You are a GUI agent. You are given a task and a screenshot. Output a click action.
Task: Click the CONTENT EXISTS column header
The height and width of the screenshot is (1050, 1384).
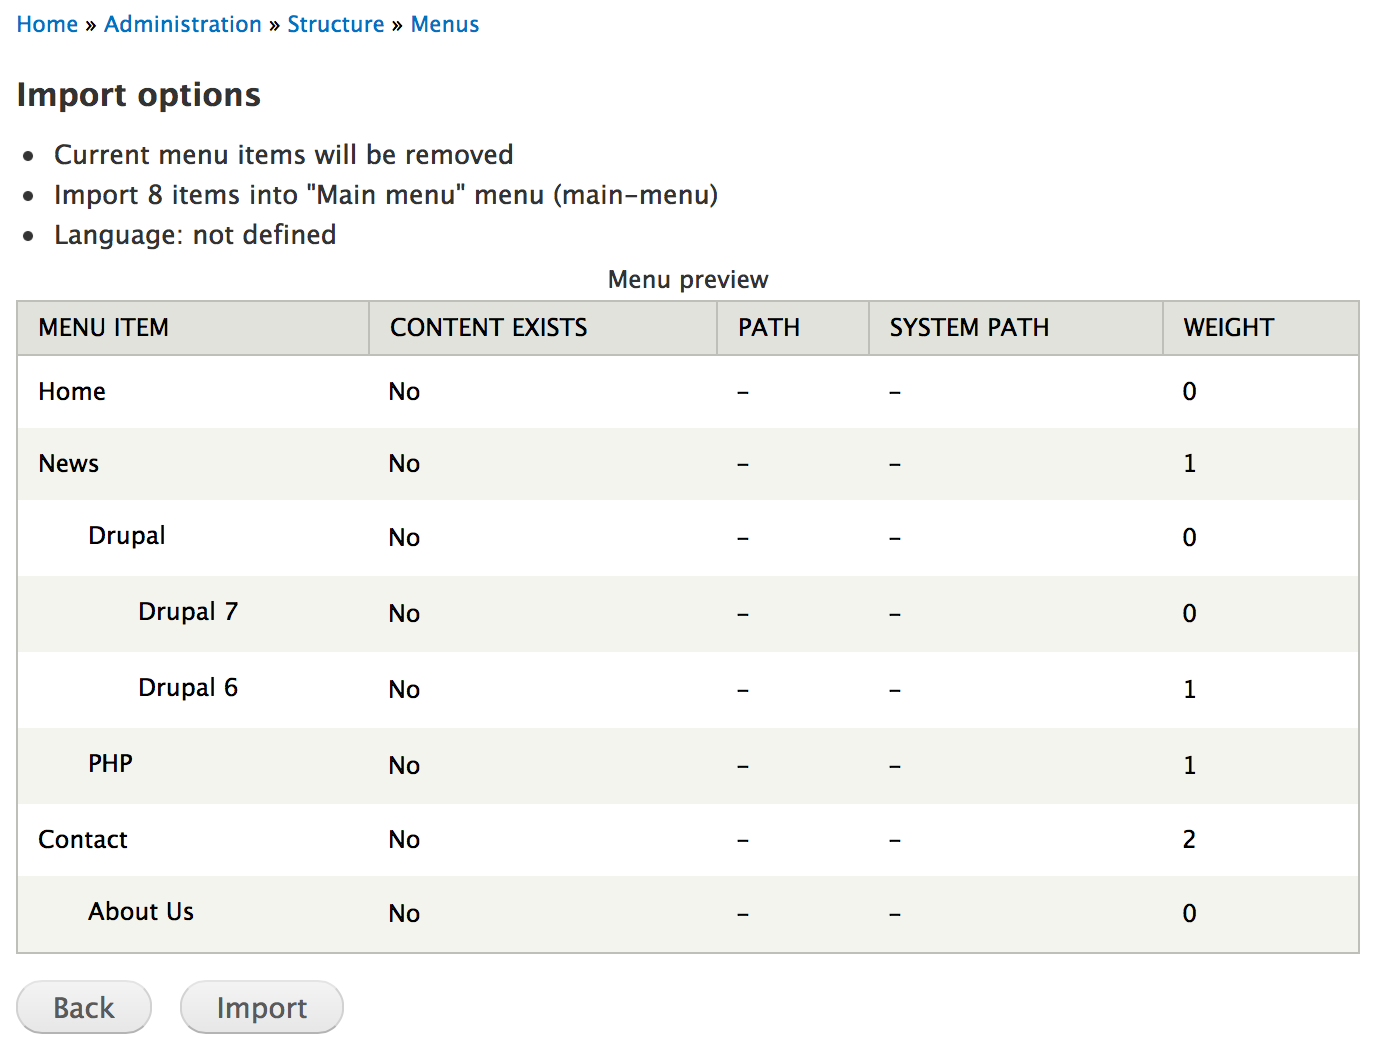[488, 327]
